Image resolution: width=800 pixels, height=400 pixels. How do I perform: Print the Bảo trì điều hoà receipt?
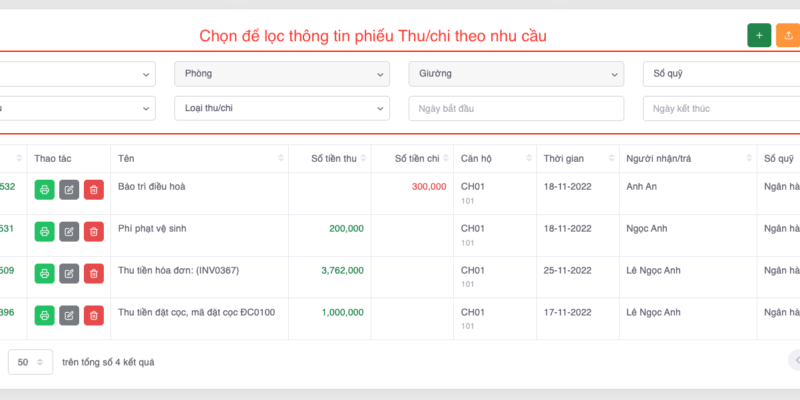[44, 189]
